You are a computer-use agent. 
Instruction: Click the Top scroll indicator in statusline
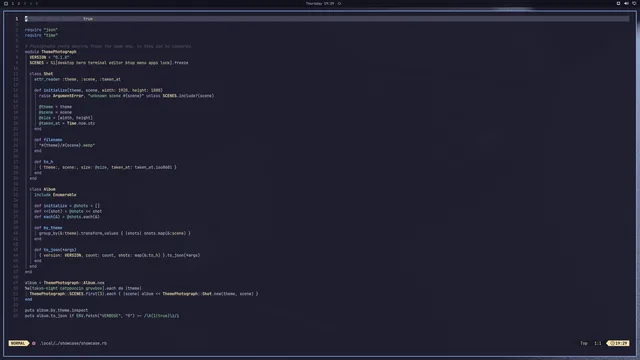click(584, 343)
